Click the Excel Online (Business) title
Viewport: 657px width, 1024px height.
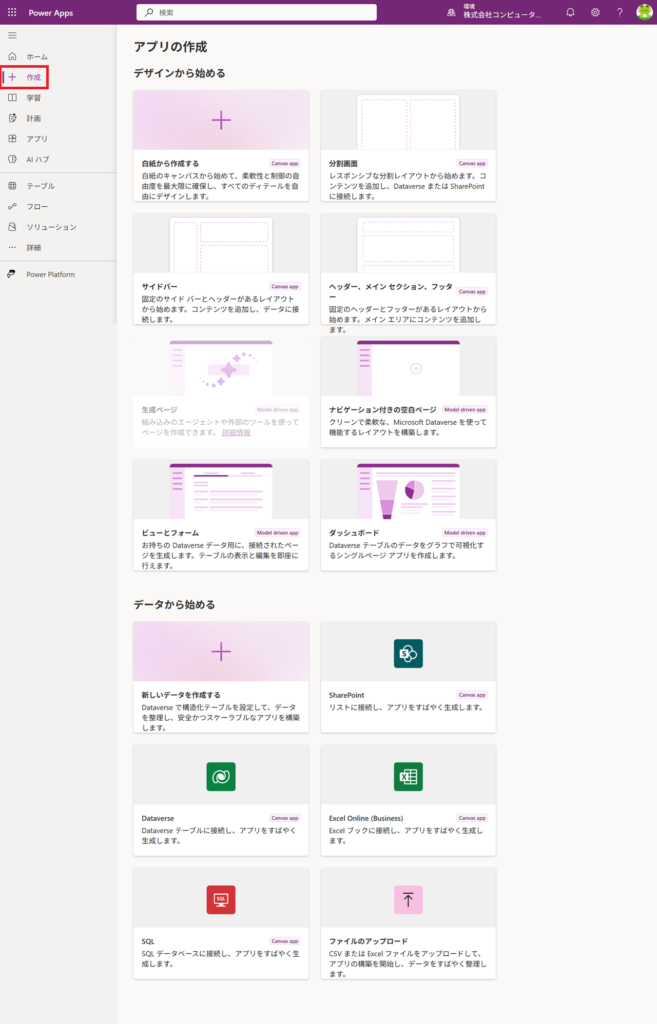pyautogui.click(x=366, y=818)
